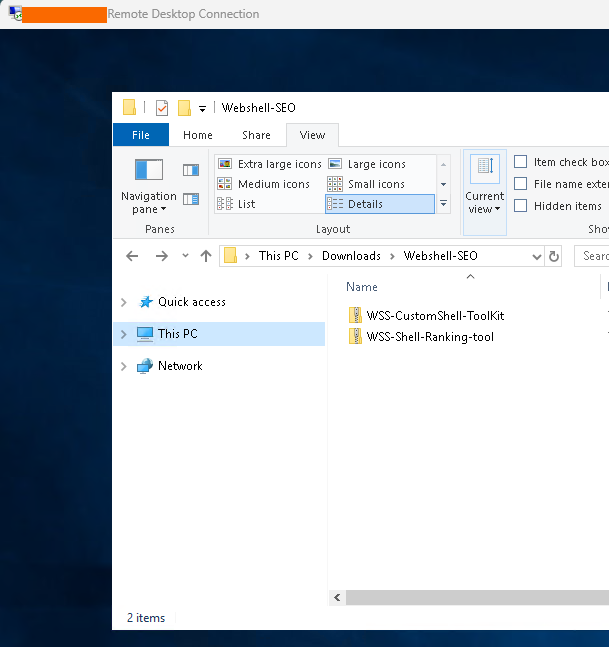Image resolution: width=609 pixels, height=647 pixels.
Task: Go back with the left arrow
Action: point(132,256)
